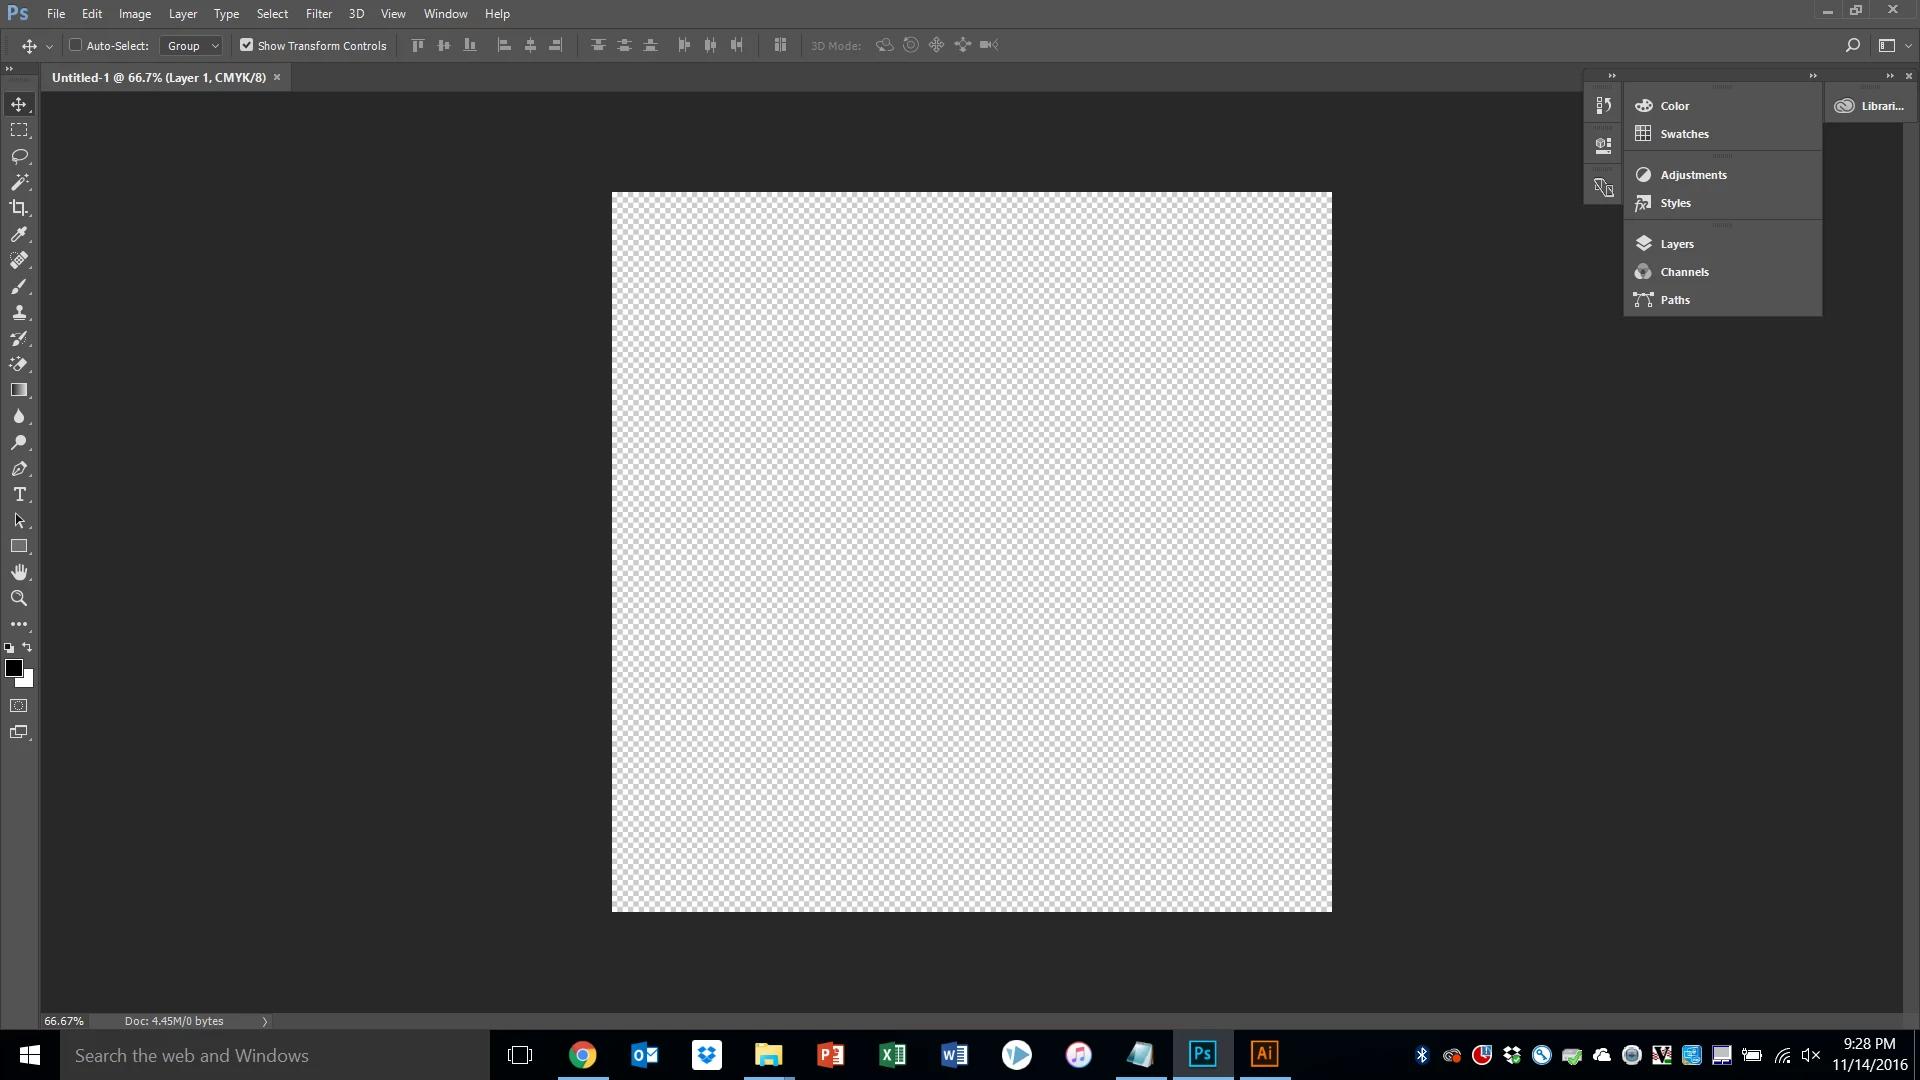This screenshot has height=1080, width=1920.
Task: Open the Filter menu
Action: tap(318, 14)
